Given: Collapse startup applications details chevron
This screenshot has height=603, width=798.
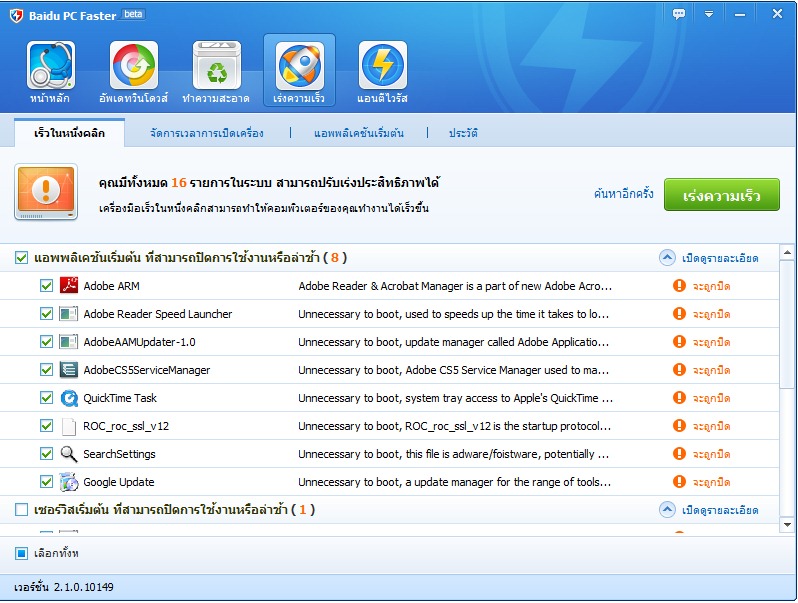Looking at the screenshot, I should click(667, 258).
